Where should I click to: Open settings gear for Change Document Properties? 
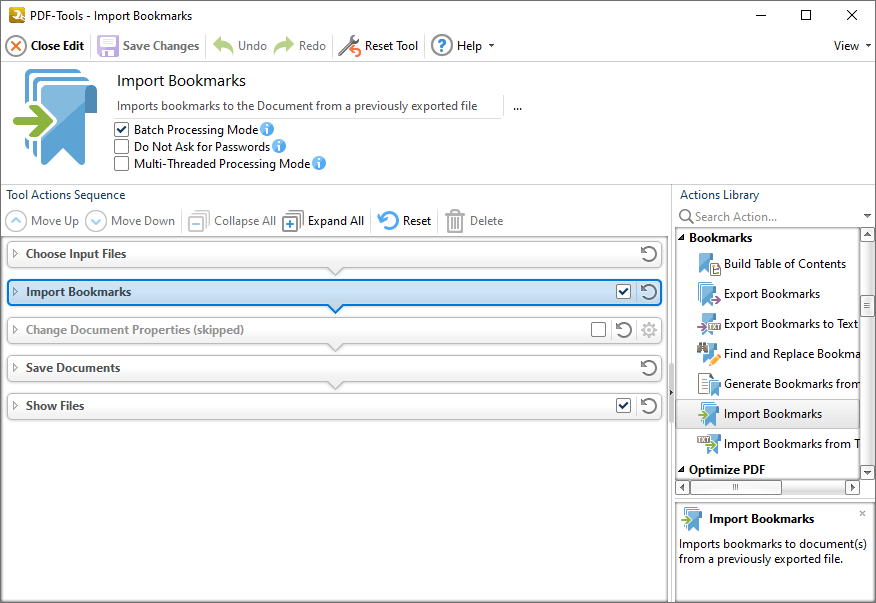(x=649, y=330)
